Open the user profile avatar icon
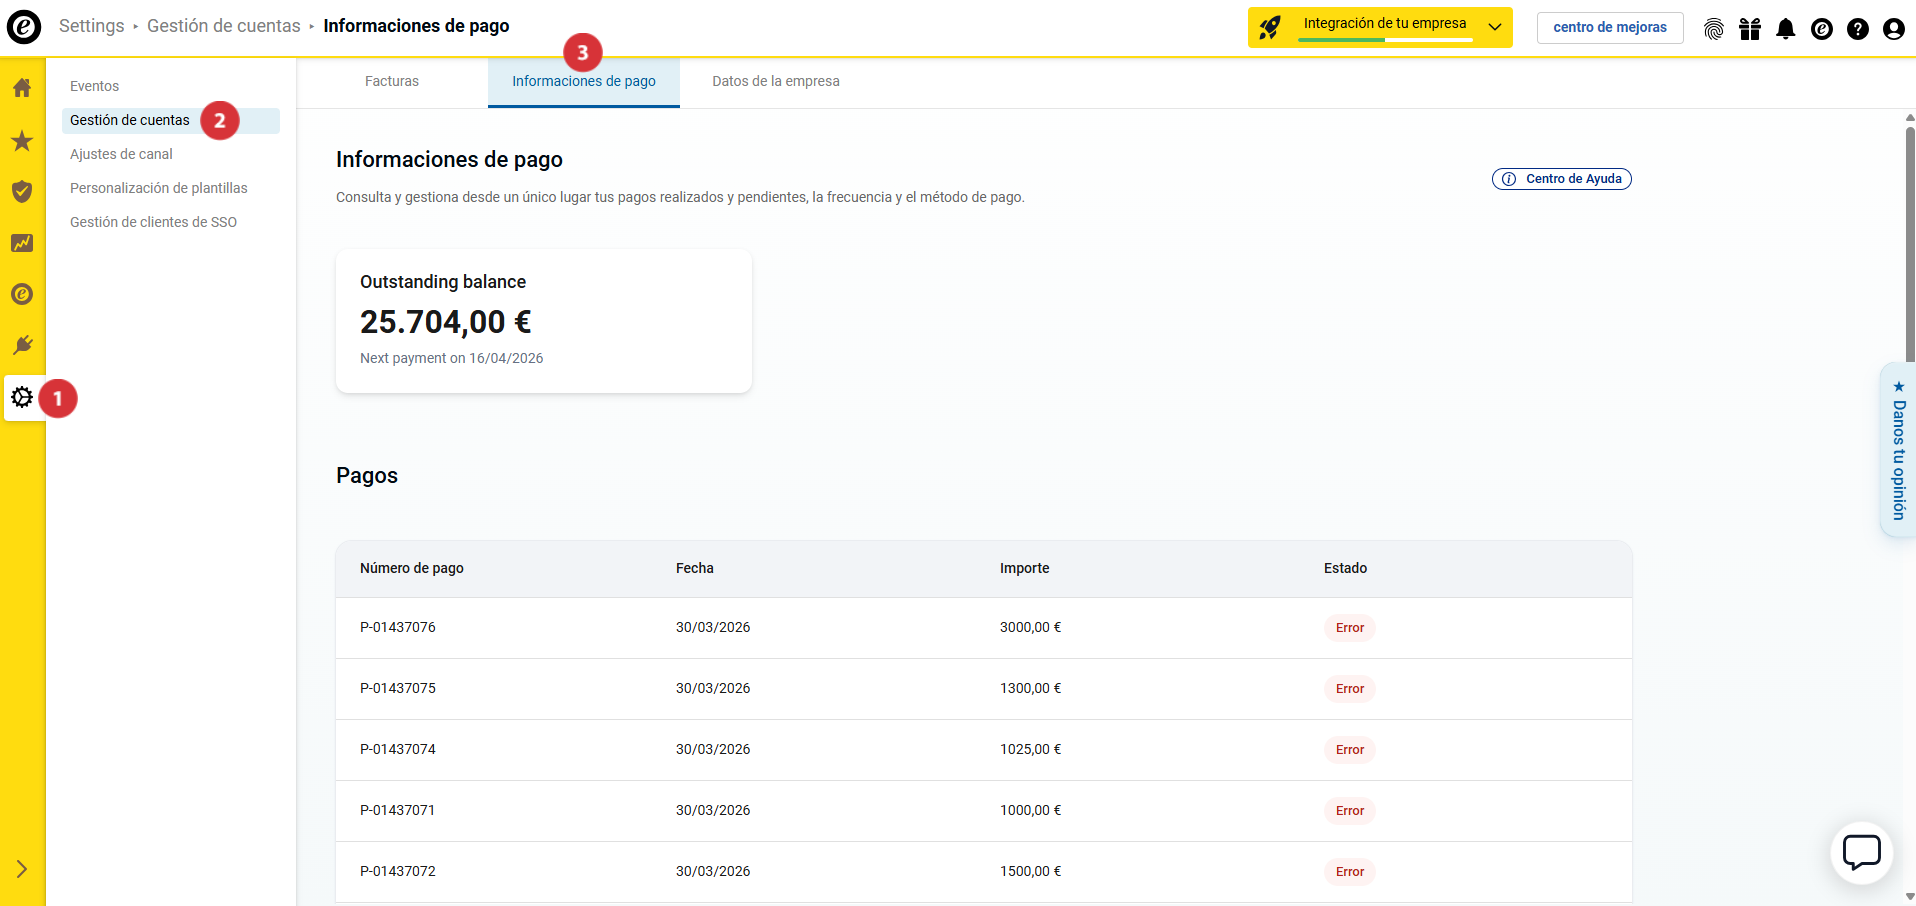 pos(1894,29)
